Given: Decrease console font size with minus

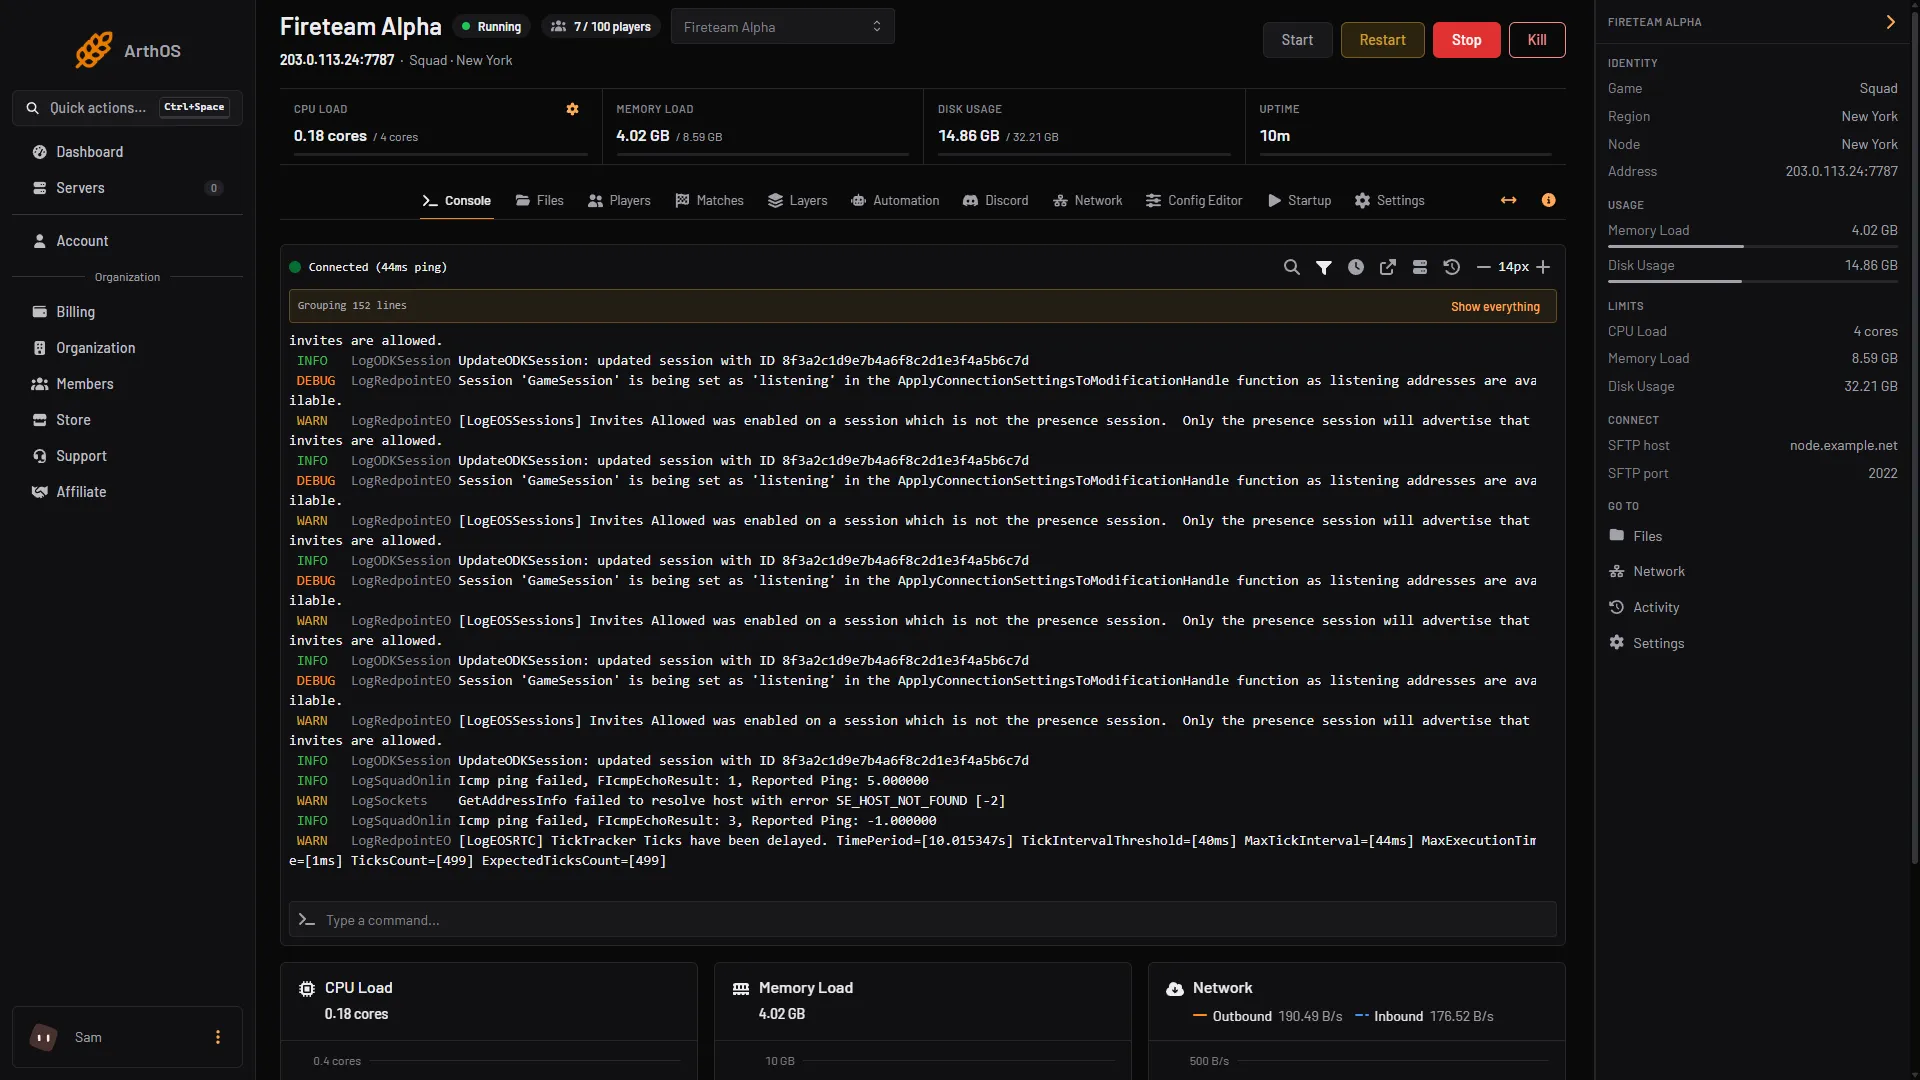Looking at the screenshot, I should pyautogui.click(x=1484, y=267).
